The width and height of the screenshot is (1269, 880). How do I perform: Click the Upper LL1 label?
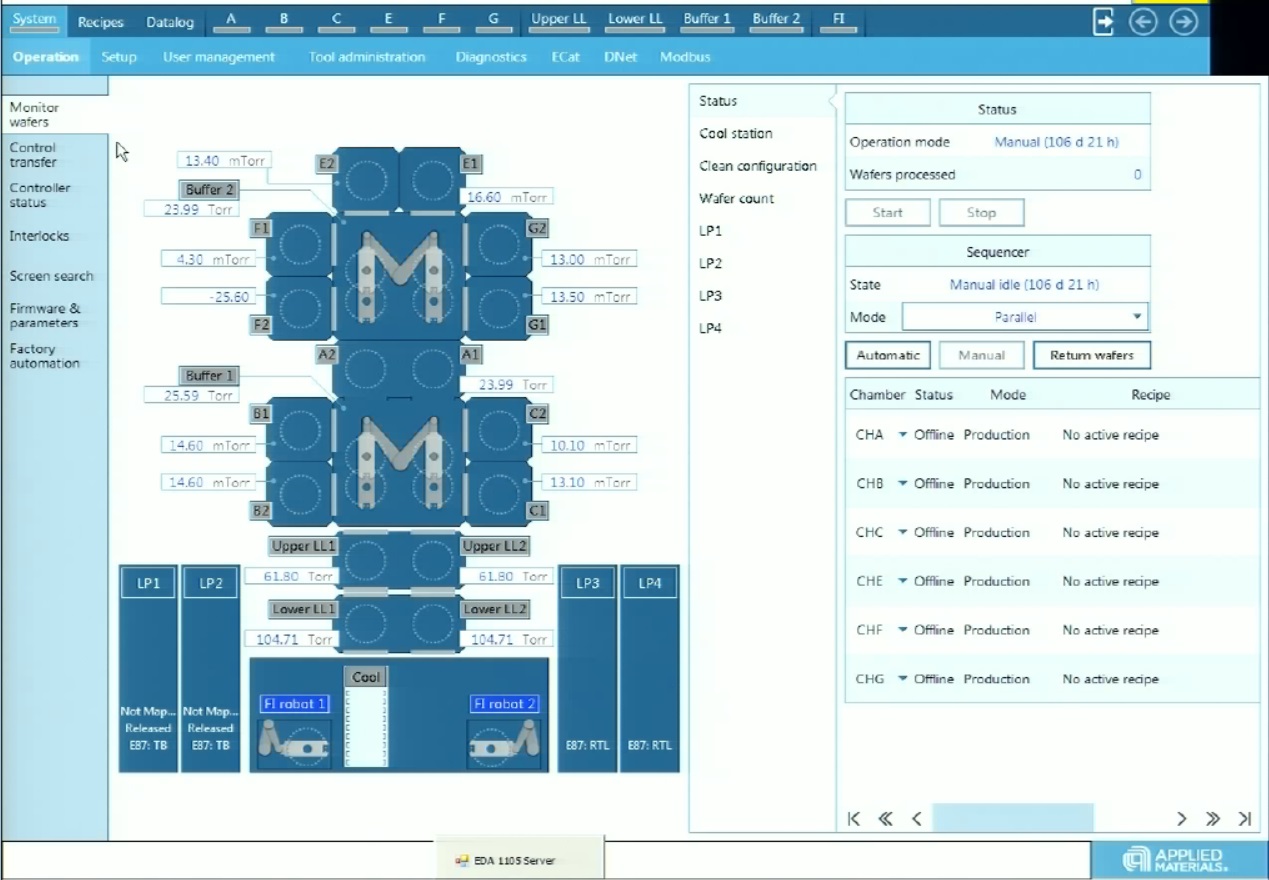pyautogui.click(x=303, y=546)
